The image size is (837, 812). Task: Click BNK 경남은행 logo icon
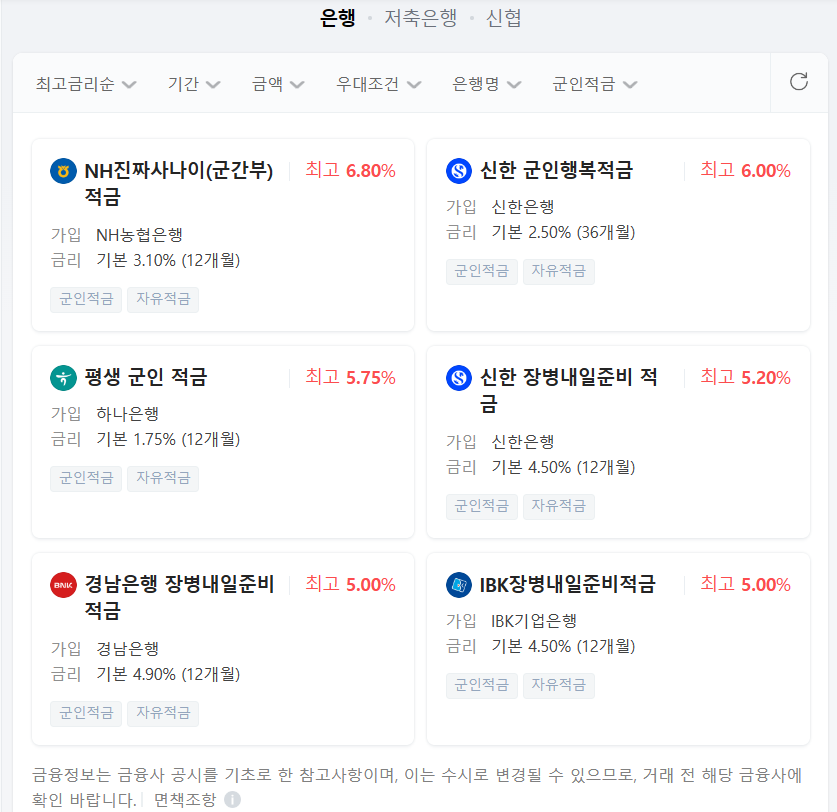click(x=63, y=585)
